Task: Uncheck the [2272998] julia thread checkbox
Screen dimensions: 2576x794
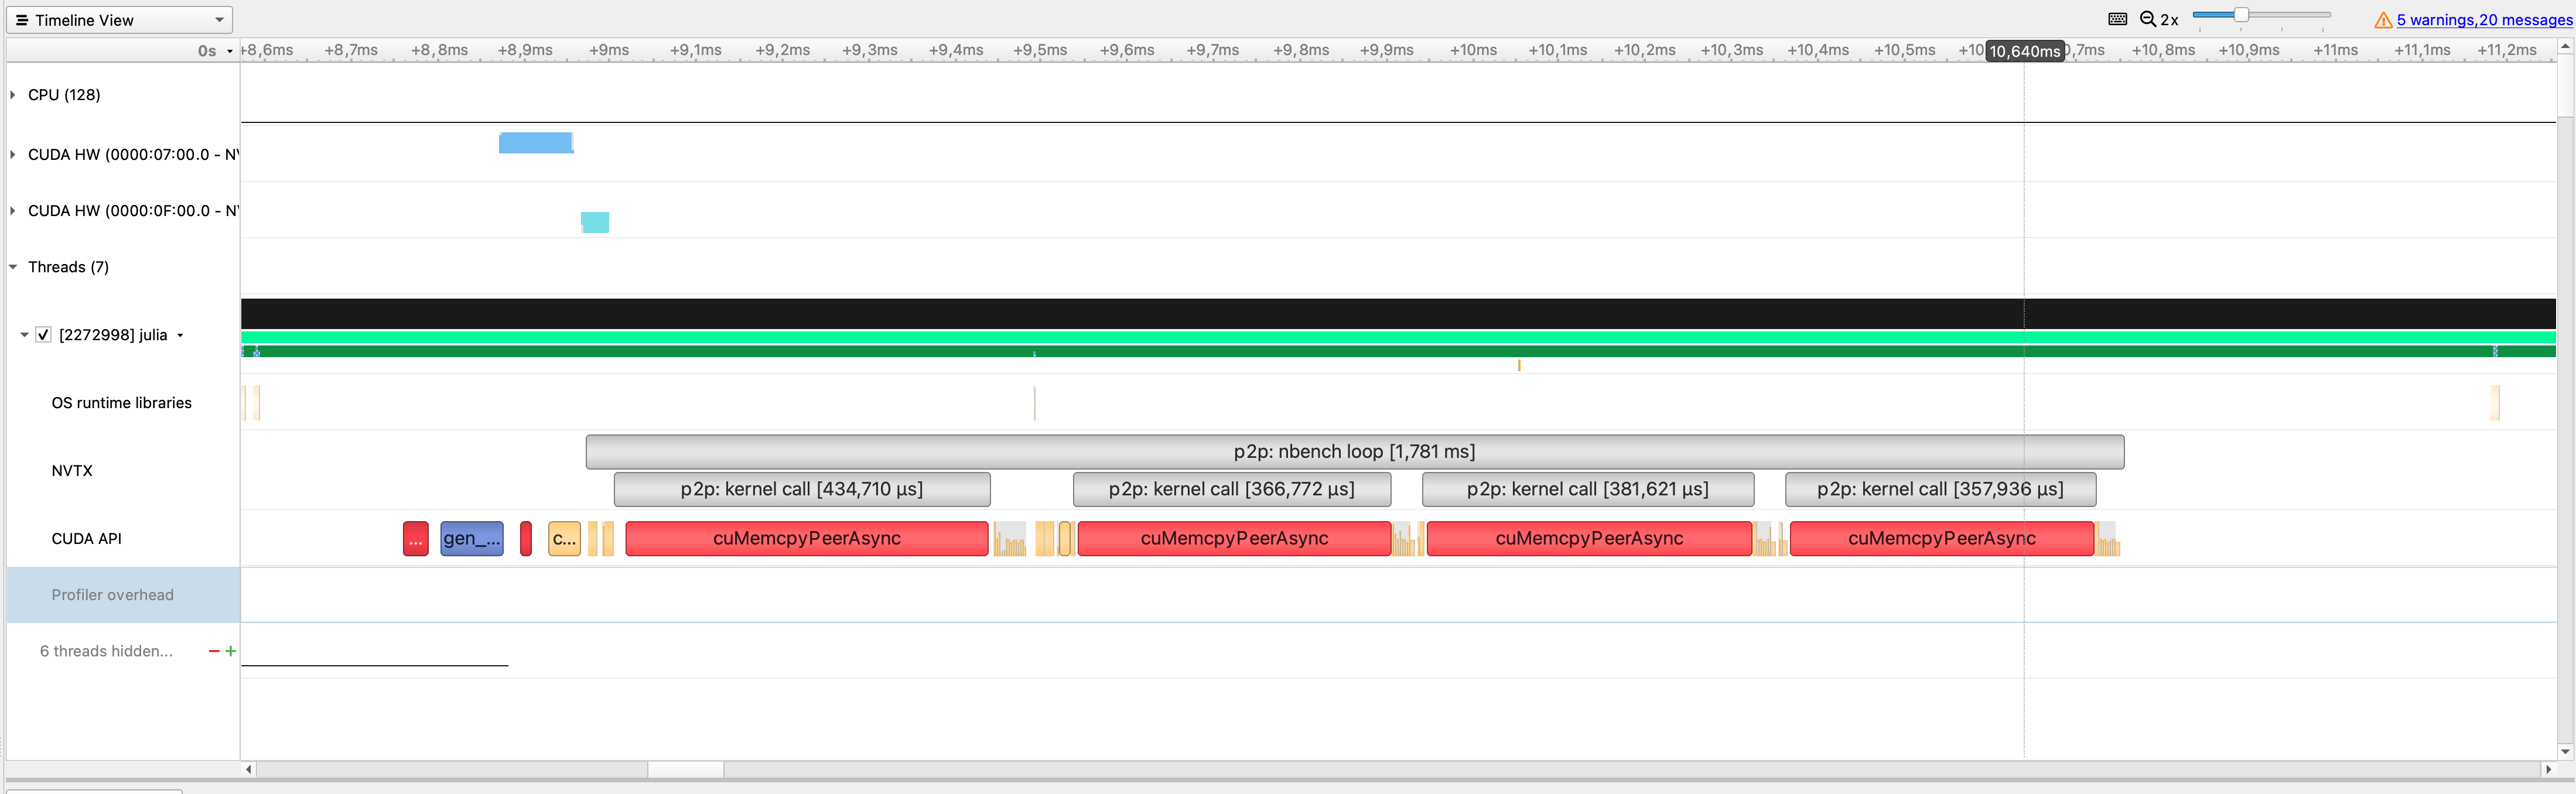Action: [43, 335]
